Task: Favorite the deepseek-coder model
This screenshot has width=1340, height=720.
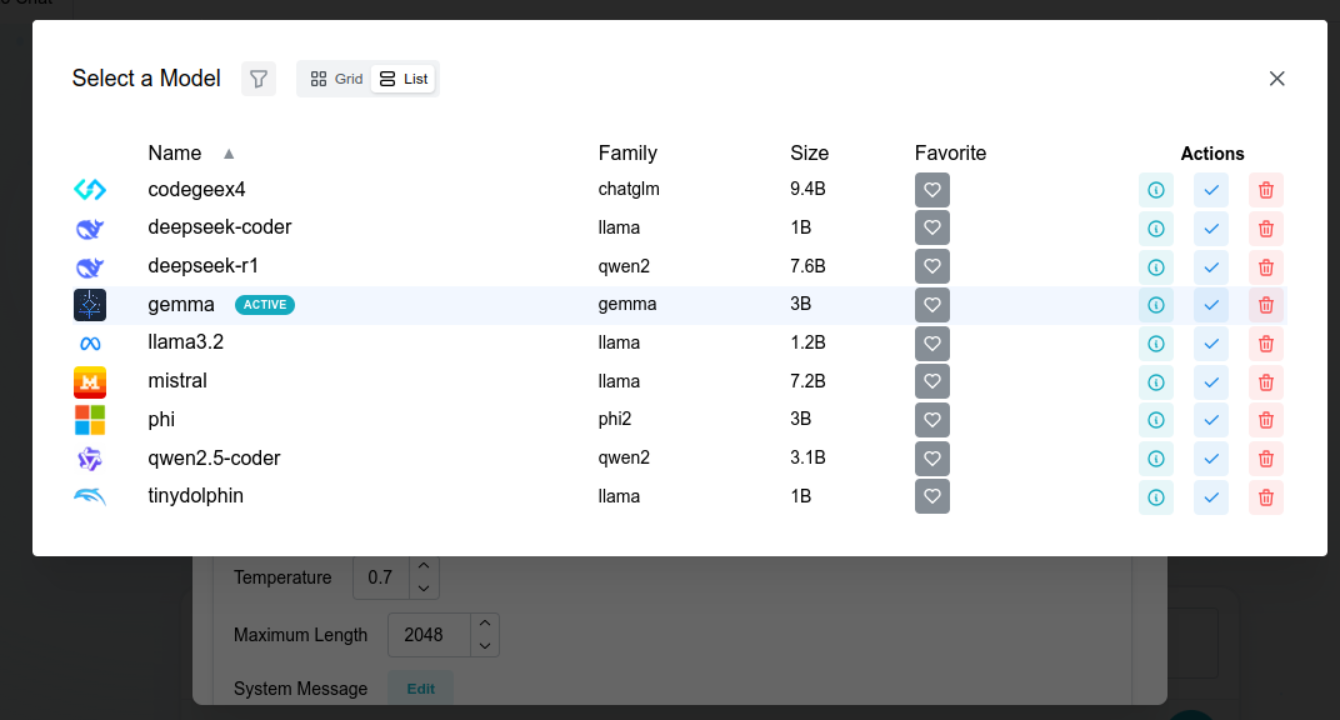Action: (932, 228)
